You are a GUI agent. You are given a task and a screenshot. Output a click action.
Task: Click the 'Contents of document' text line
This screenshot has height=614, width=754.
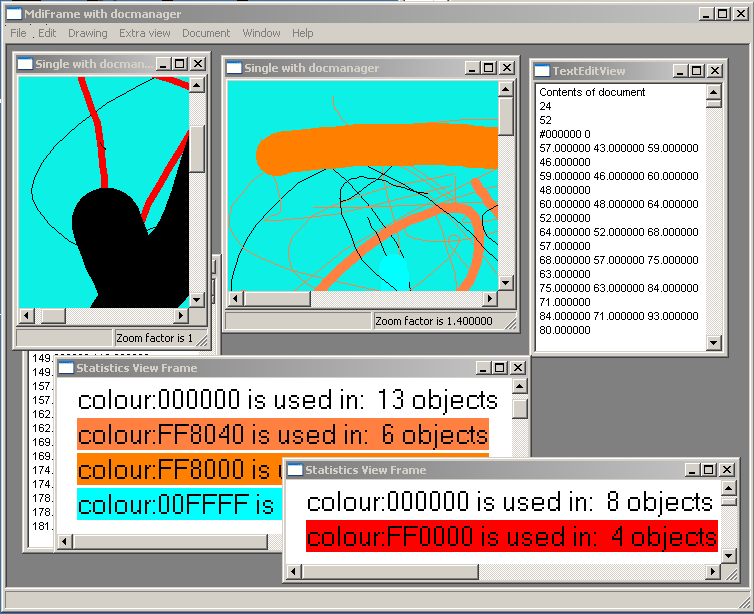(592, 92)
